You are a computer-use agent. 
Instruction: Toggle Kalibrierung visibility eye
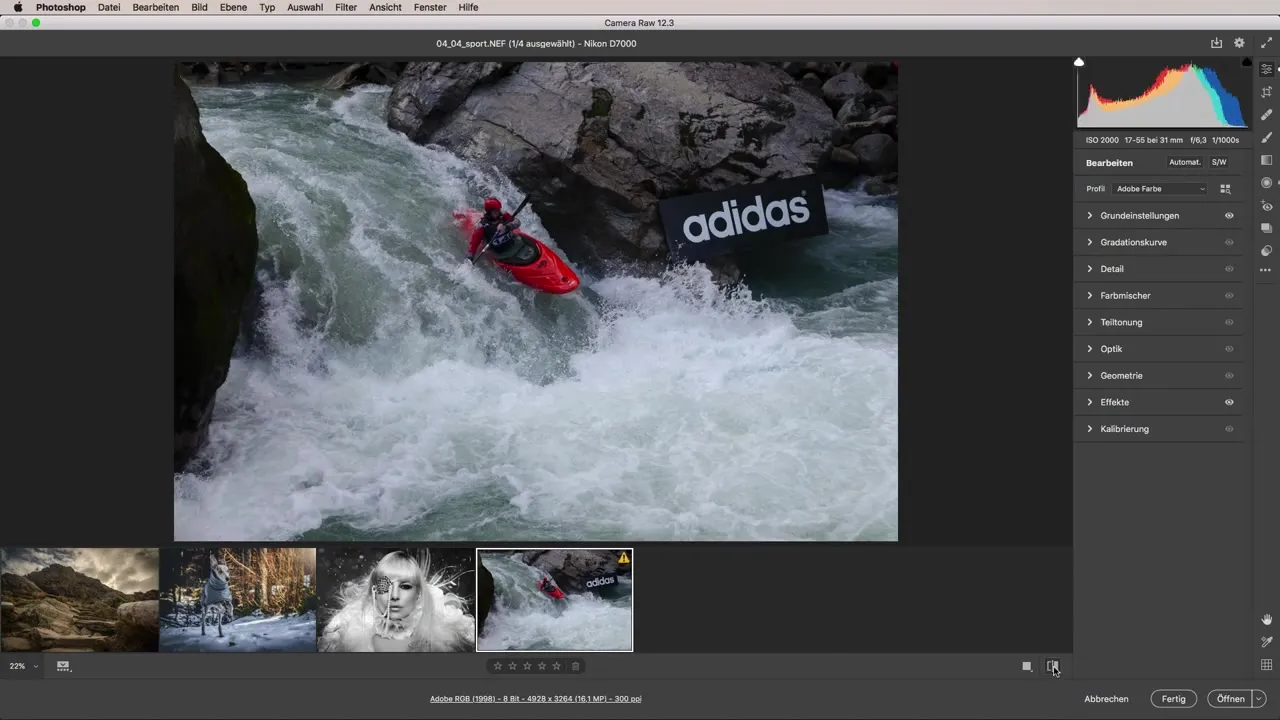1229,429
